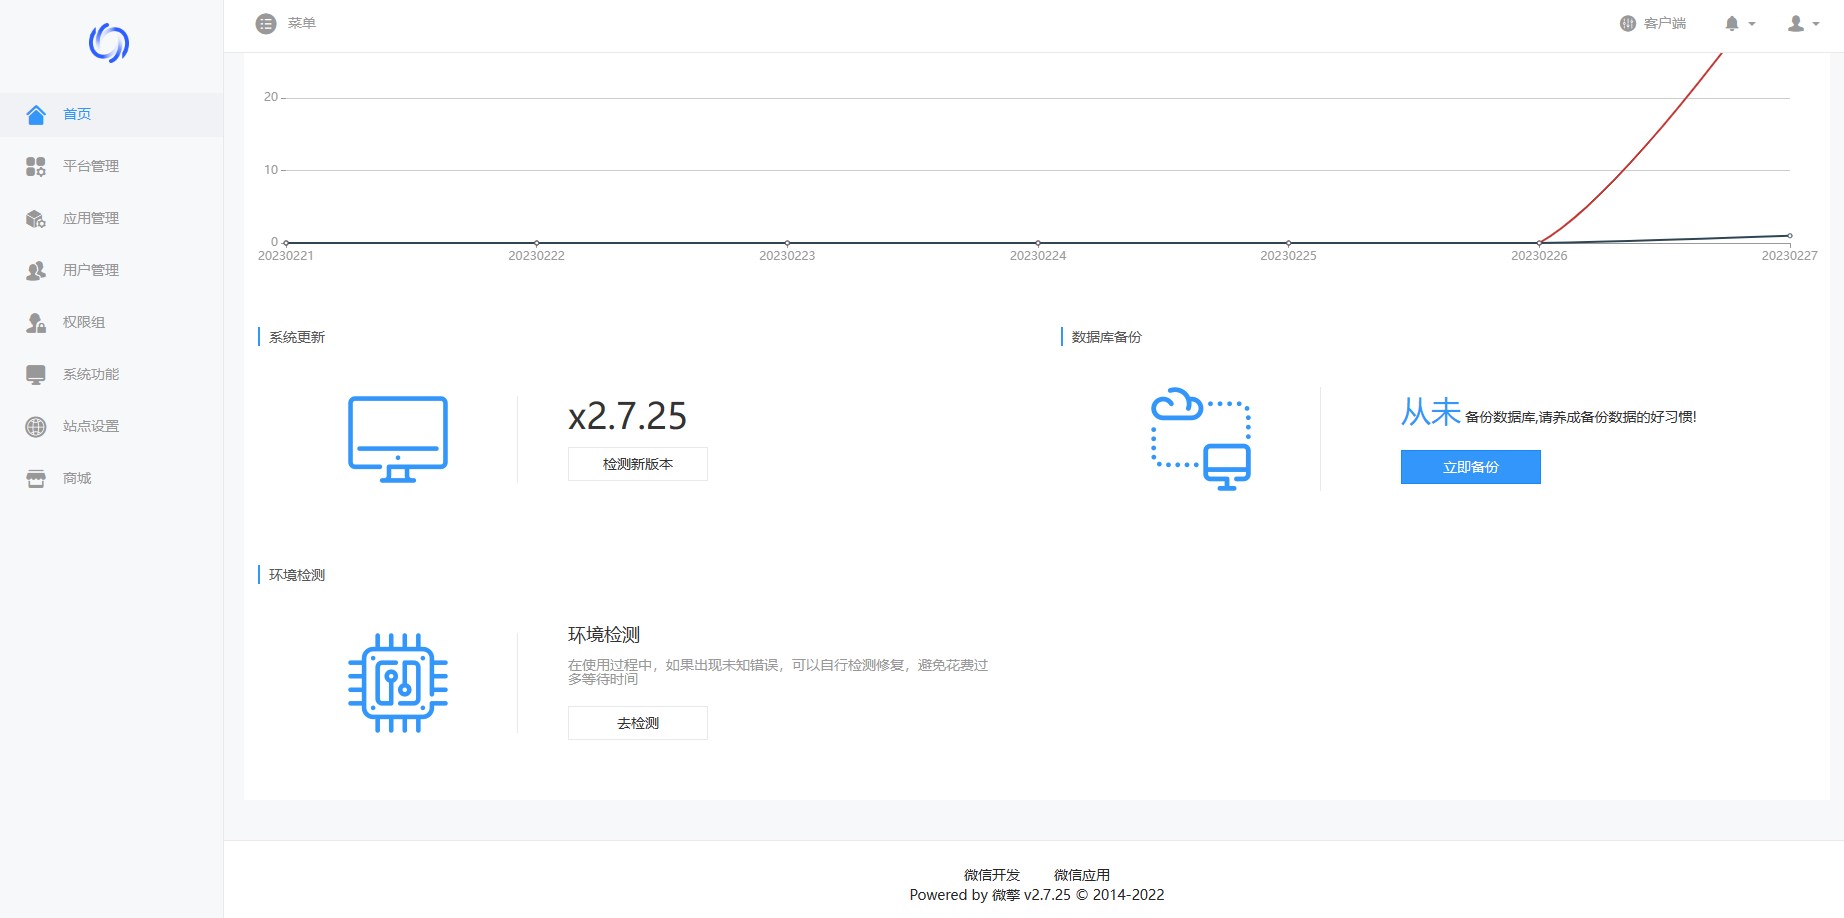Click the 去检测 button

click(x=637, y=723)
